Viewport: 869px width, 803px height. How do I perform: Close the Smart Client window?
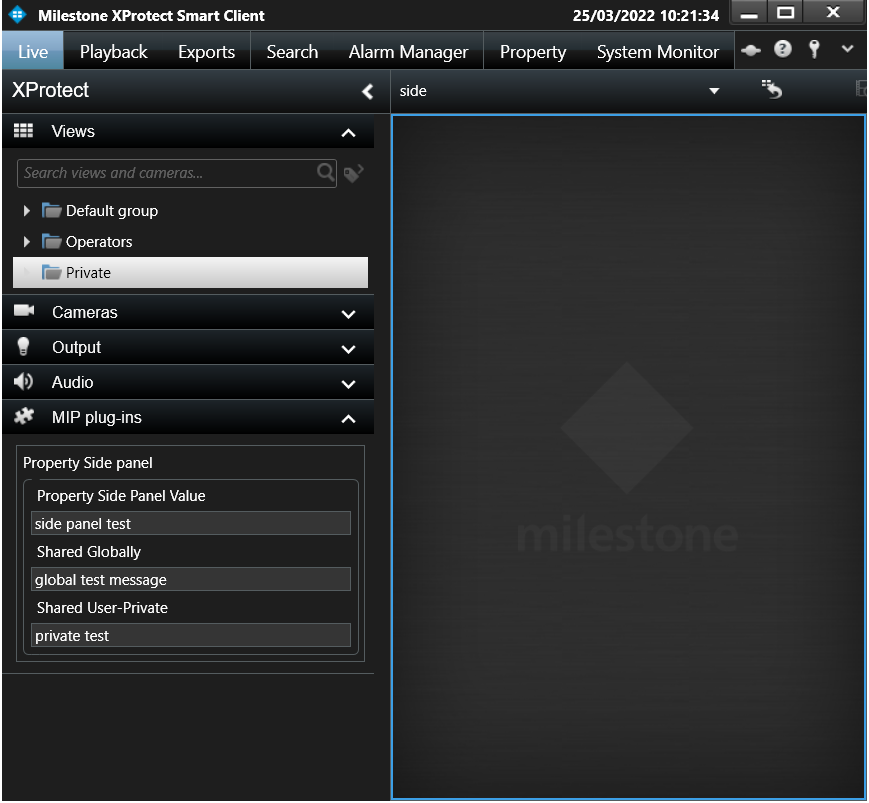click(x=833, y=13)
